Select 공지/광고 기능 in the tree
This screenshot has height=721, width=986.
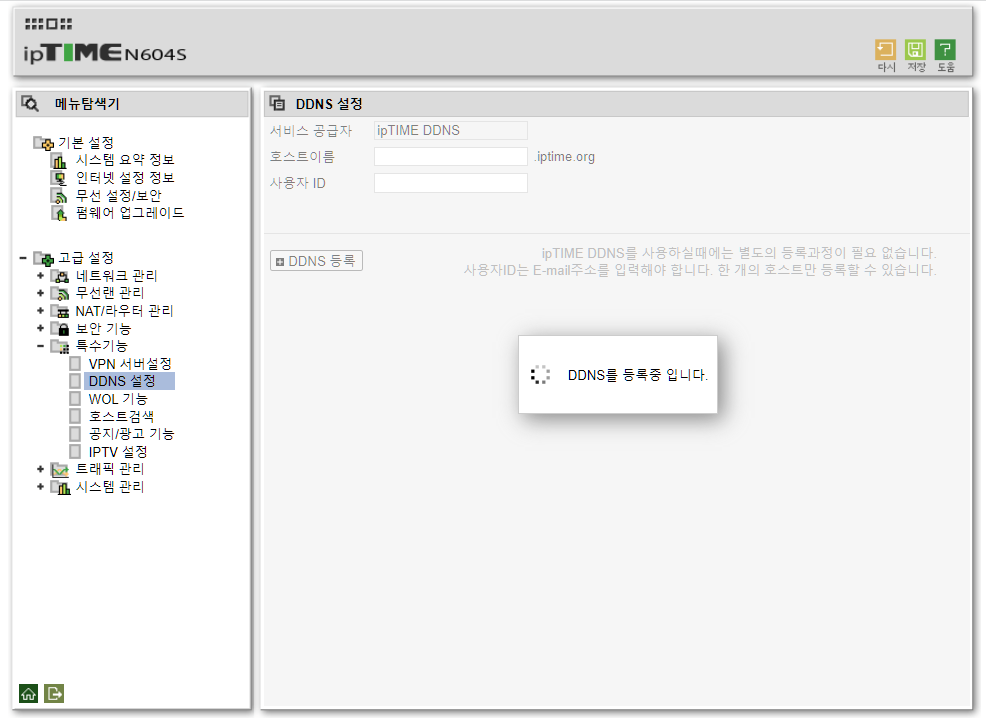(x=131, y=434)
